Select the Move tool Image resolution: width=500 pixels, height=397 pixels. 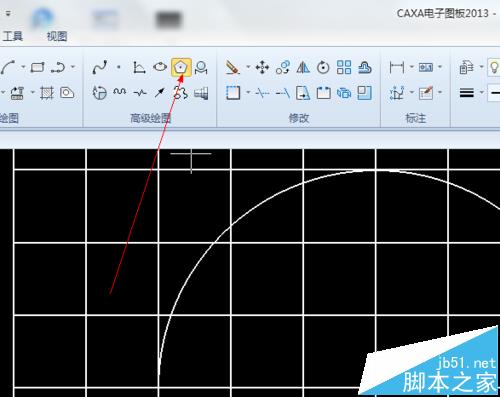tap(262, 67)
